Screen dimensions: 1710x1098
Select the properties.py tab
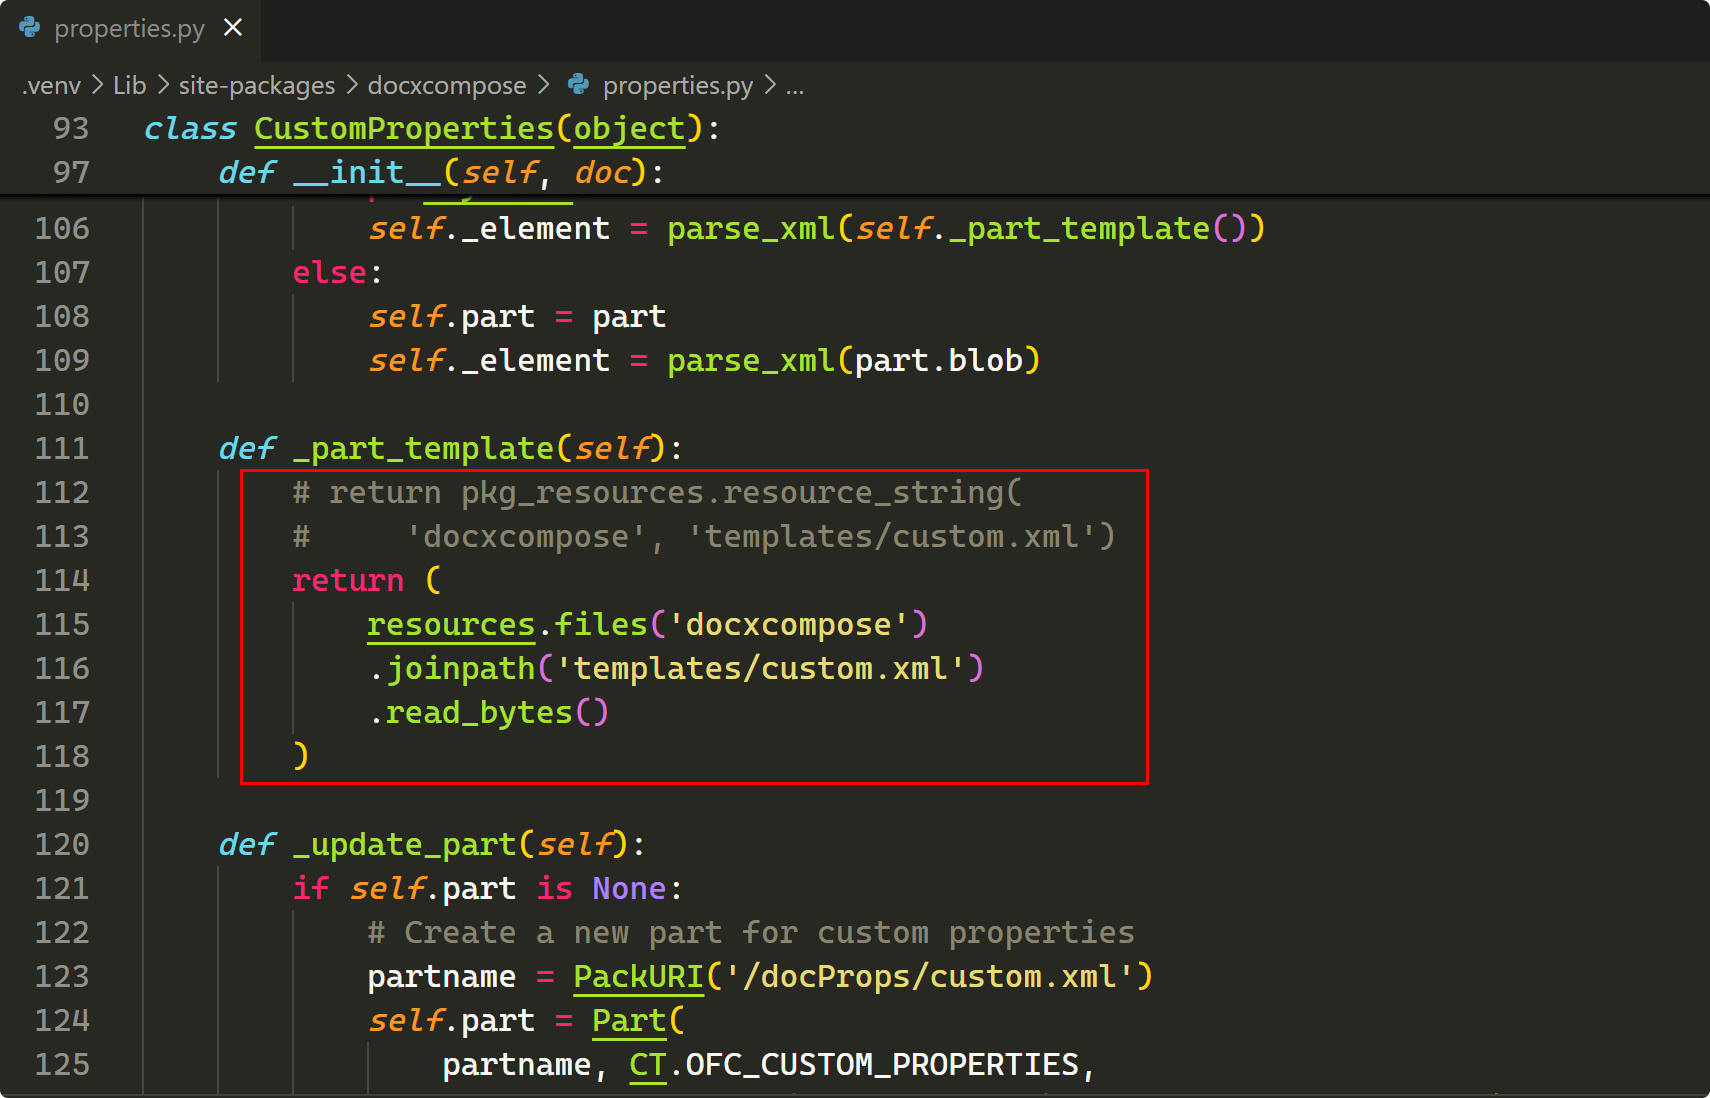129,29
